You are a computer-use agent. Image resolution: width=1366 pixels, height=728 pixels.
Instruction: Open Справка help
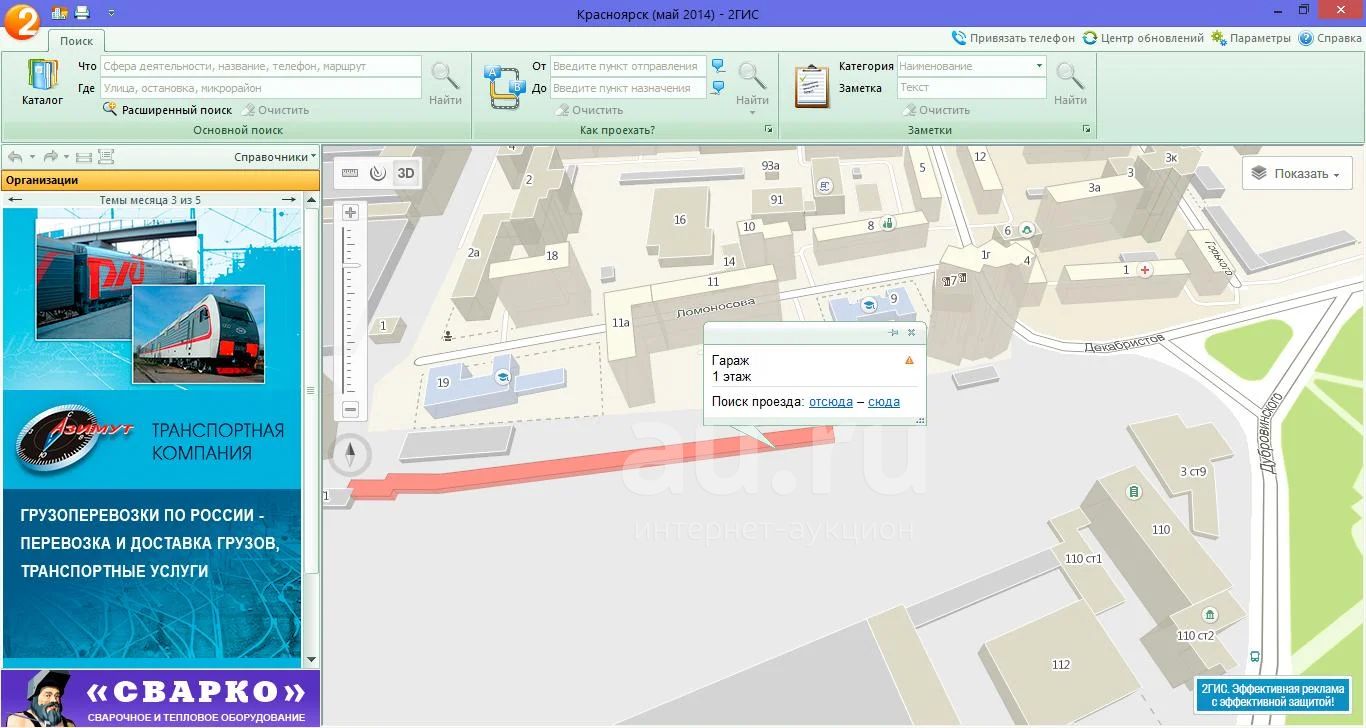pos(1330,38)
